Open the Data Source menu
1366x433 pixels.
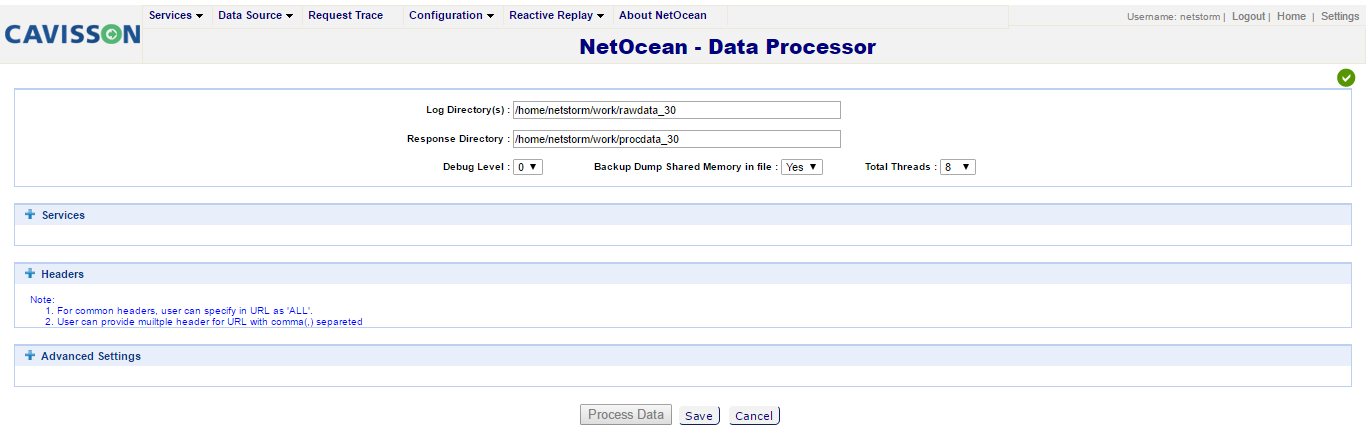pos(255,16)
